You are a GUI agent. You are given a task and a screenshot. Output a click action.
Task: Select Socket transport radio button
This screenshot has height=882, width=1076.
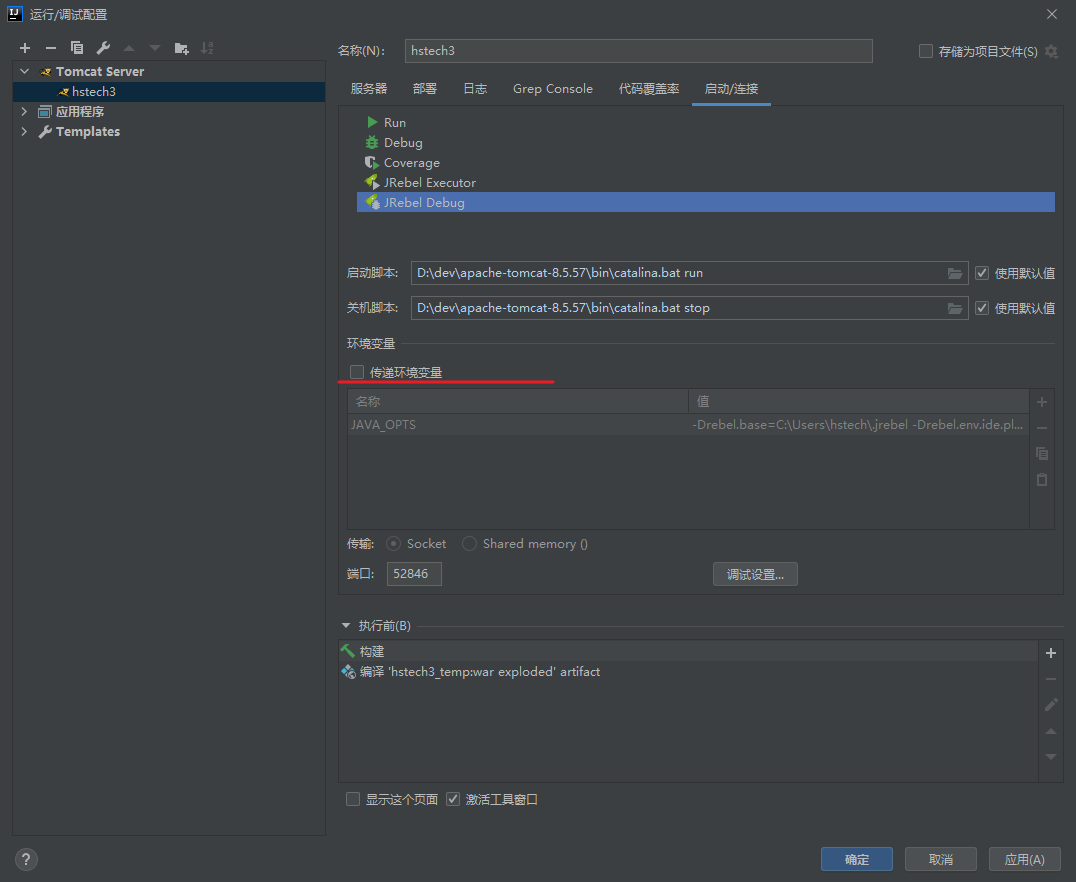point(393,544)
